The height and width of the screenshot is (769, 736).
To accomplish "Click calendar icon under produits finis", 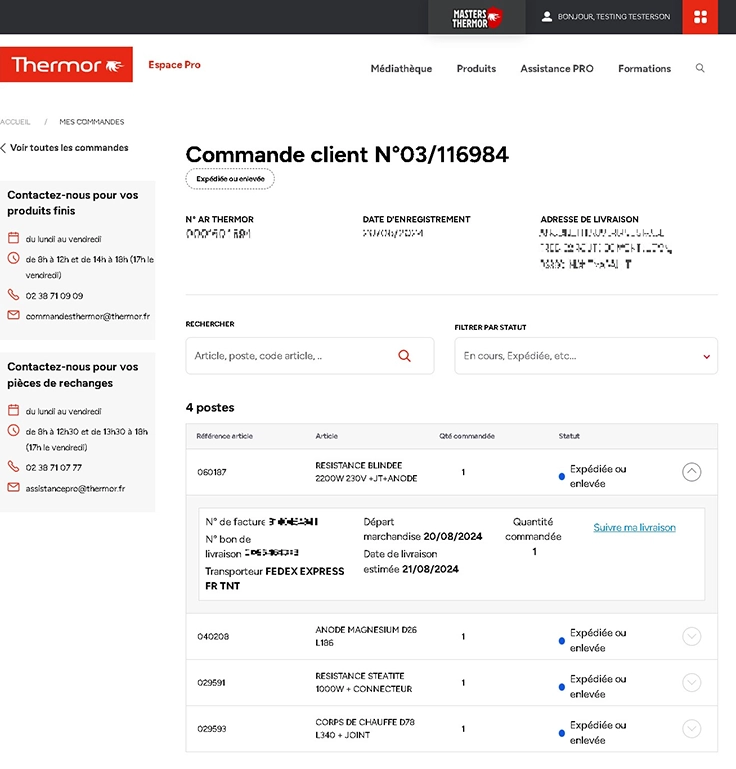I will click(x=13, y=238).
